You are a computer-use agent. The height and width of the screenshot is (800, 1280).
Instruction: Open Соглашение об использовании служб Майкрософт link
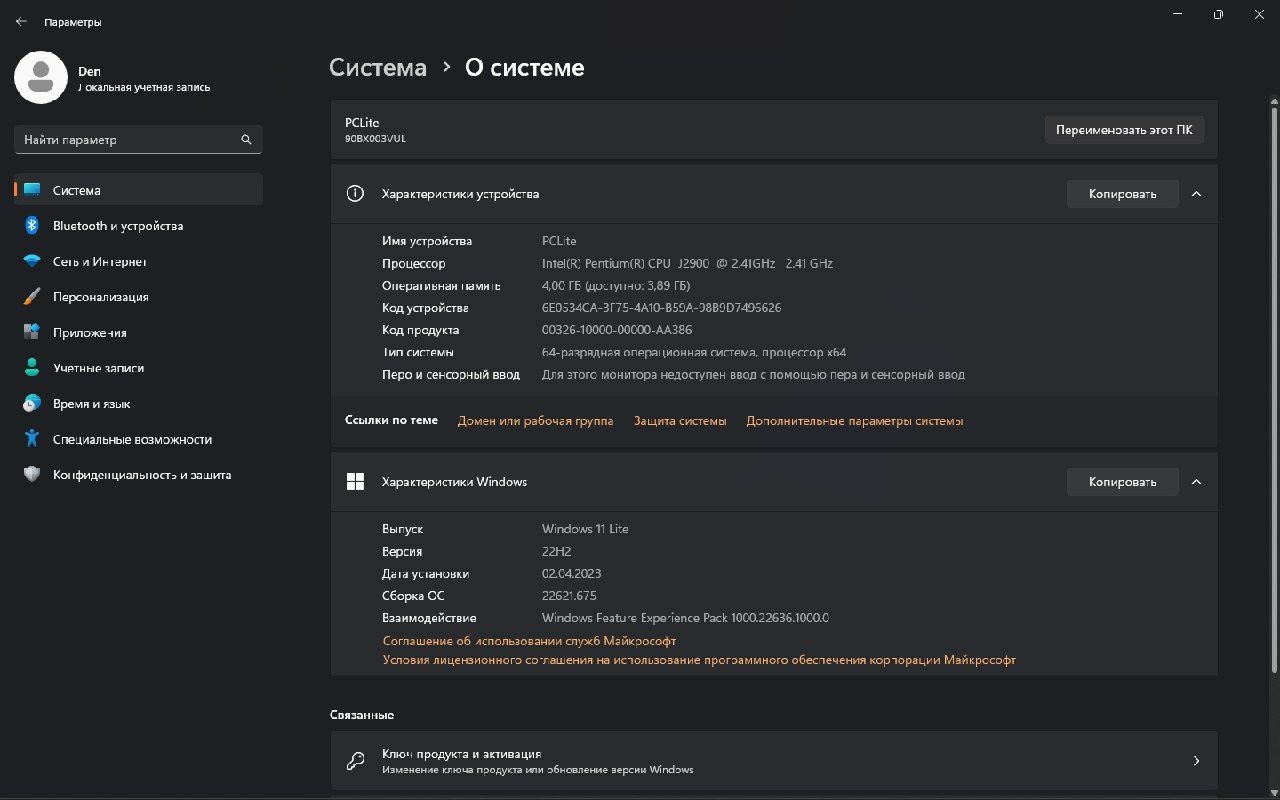529,641
